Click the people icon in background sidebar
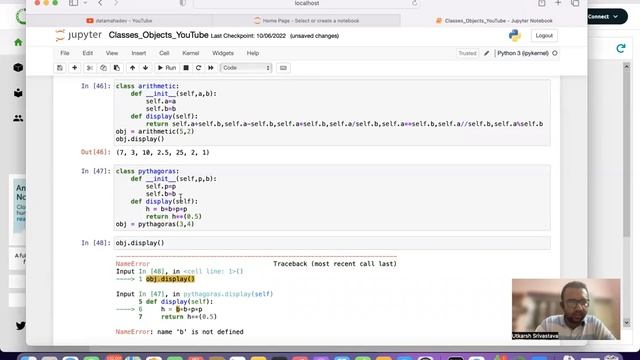 point(18,118)
